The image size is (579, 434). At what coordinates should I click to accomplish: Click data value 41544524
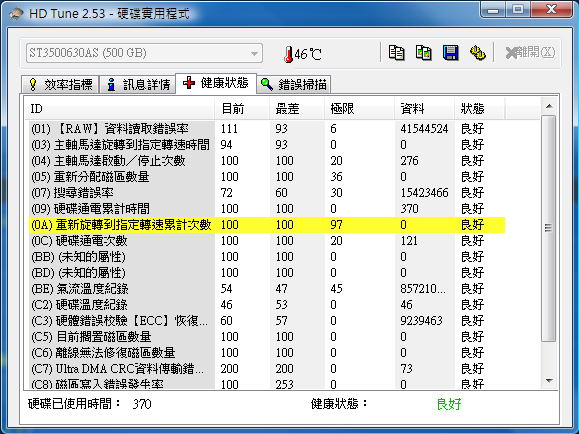(424, 129)
